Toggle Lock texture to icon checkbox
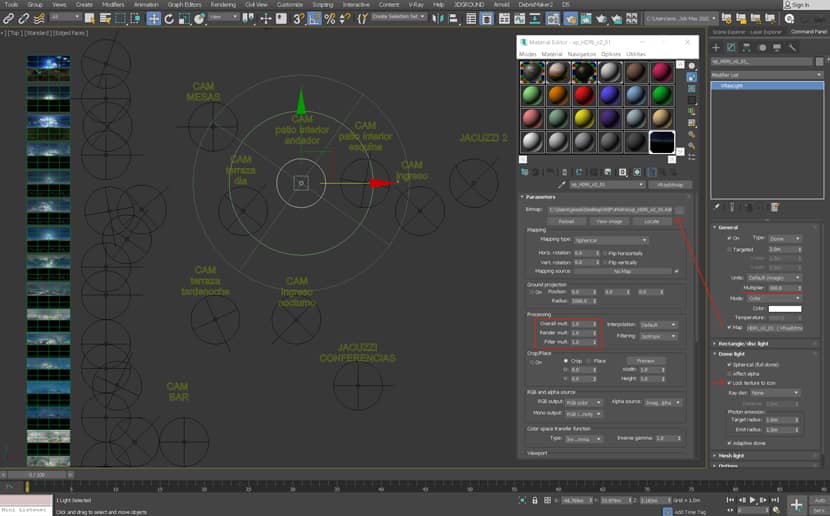The image size is (830, 516). (729, 383)
